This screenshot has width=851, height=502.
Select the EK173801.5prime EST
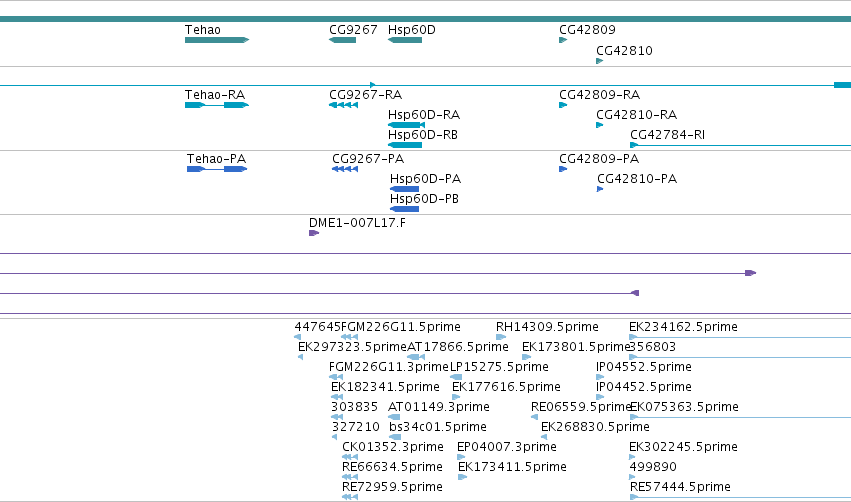click(x=526, y=357)
